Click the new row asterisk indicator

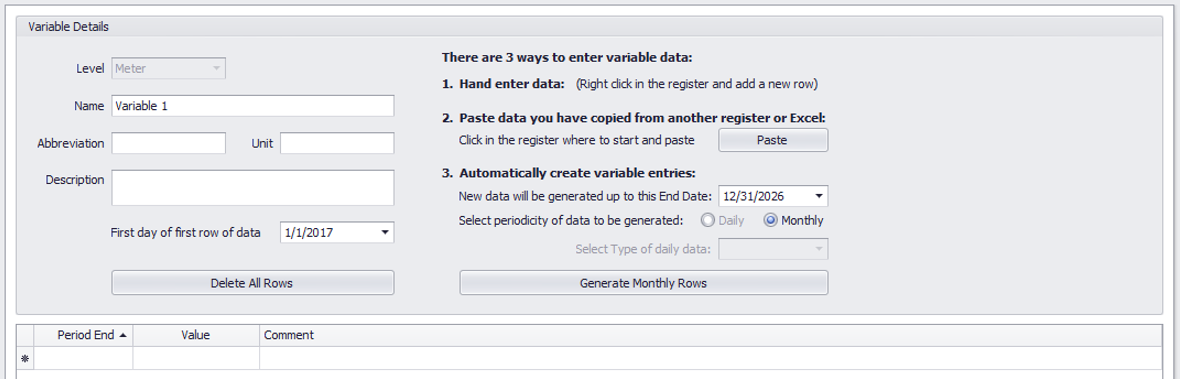(x=25, y=358)
